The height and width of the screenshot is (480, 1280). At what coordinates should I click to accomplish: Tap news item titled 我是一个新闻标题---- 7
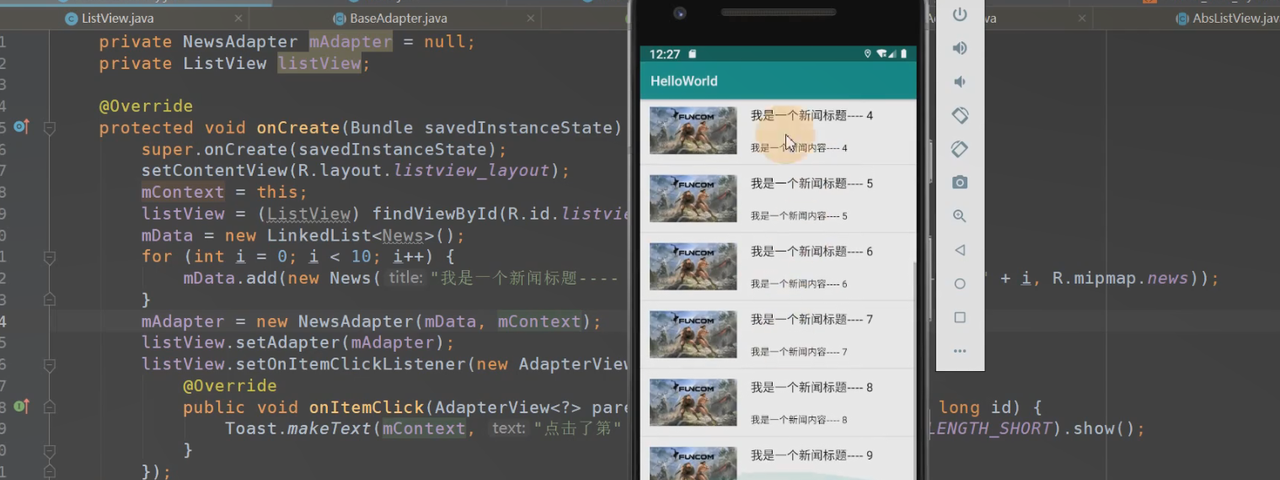(778, 334)
